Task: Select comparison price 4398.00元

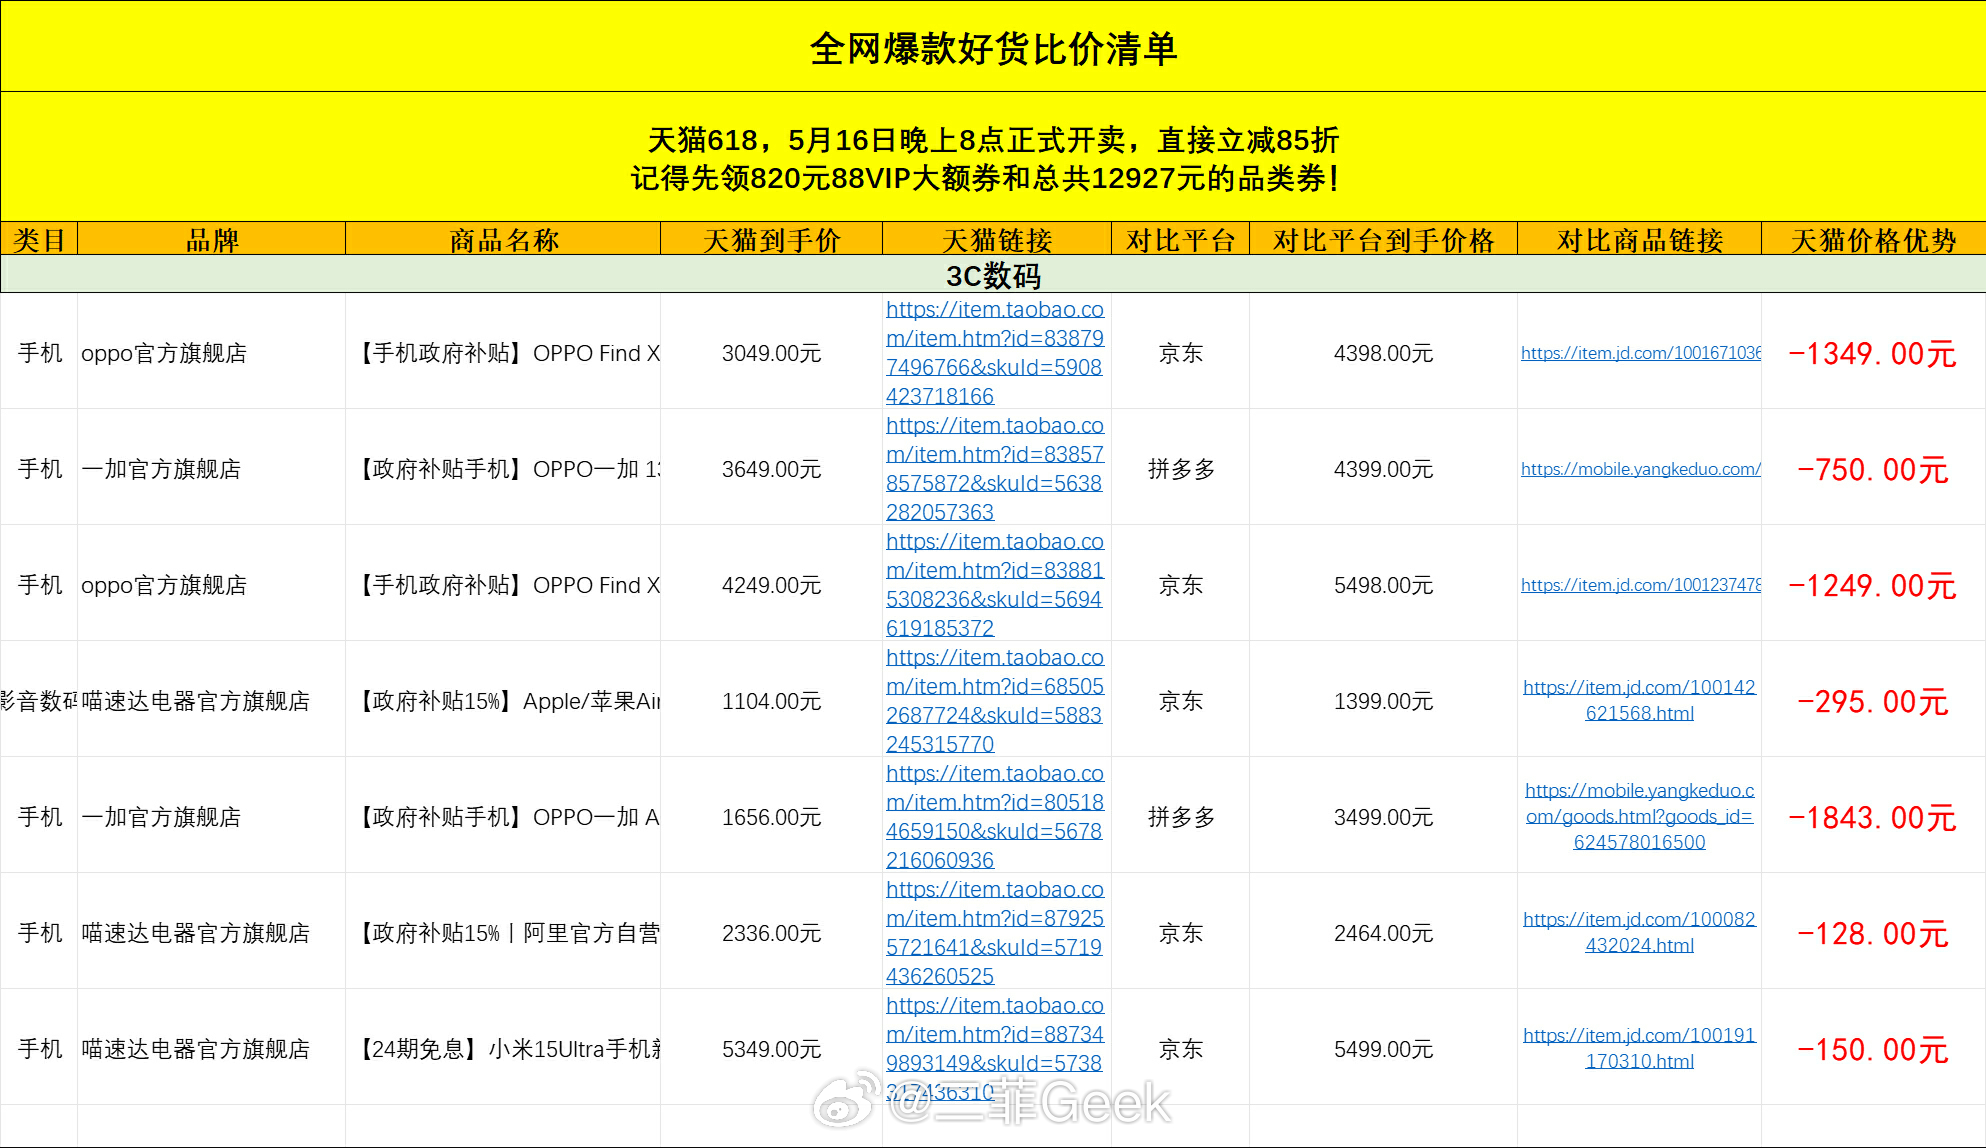Action: tap(1383, 353)
